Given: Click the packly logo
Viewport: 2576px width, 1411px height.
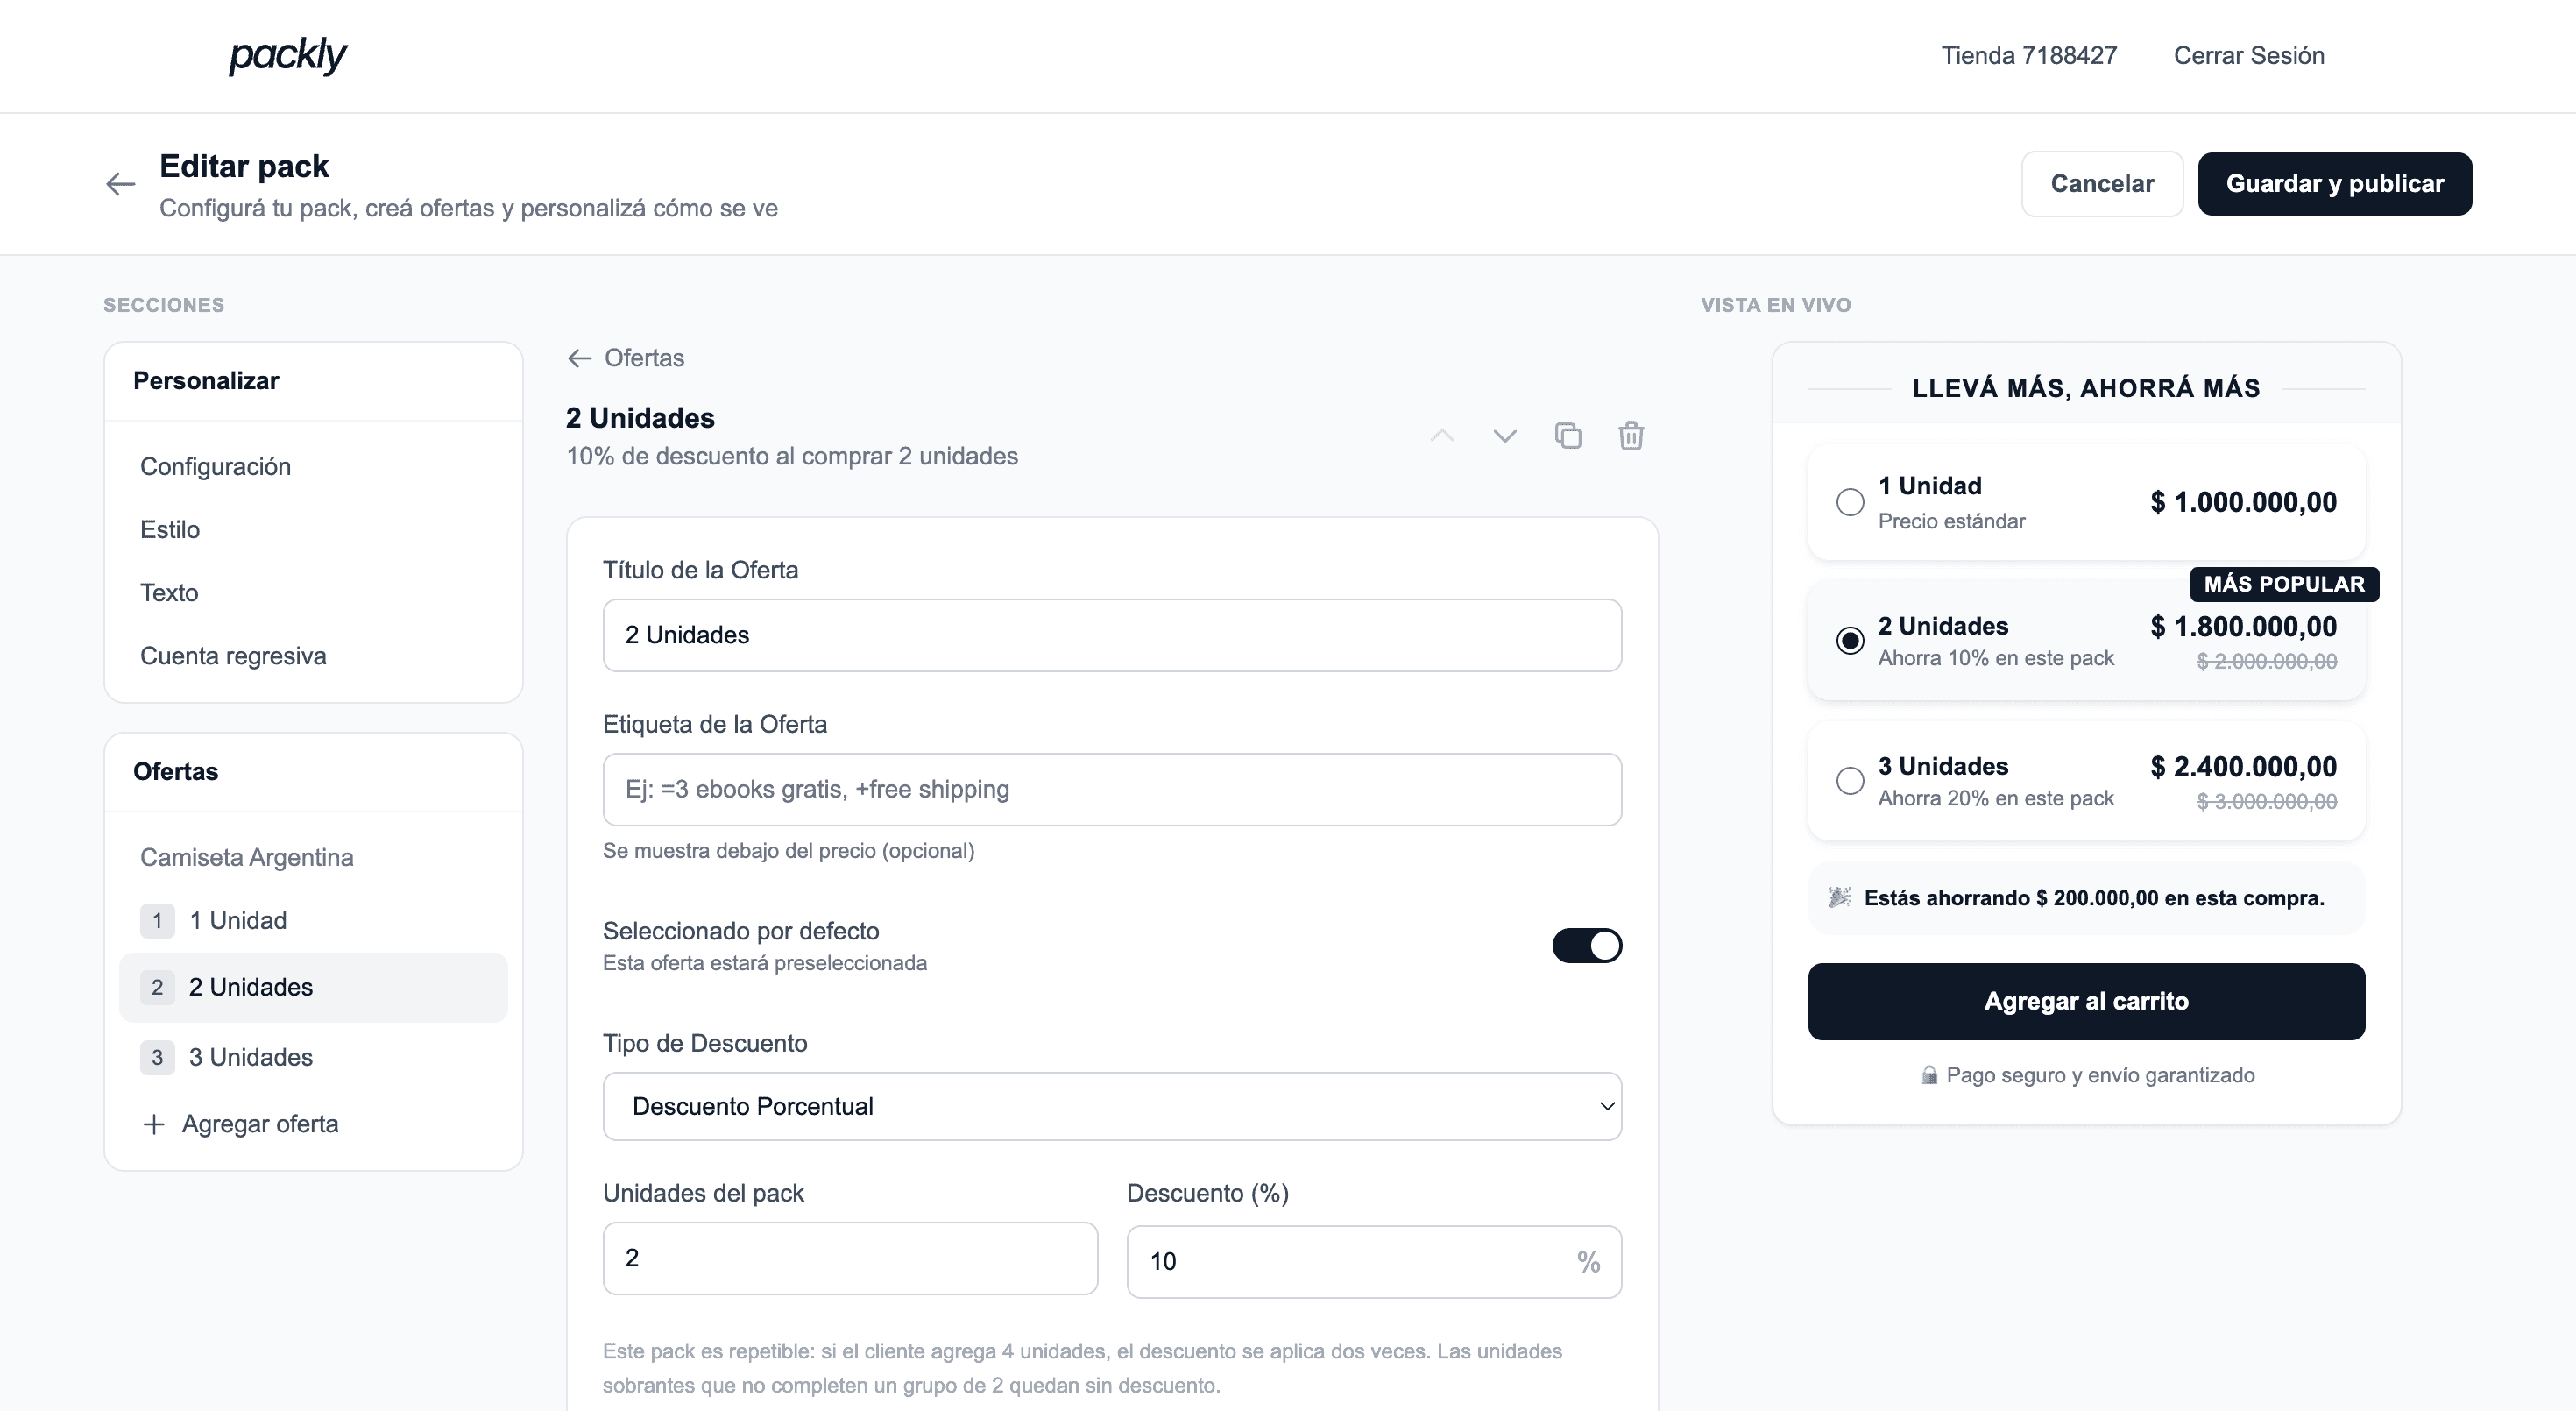Looking at the screenshot, I should coord(288,55).
